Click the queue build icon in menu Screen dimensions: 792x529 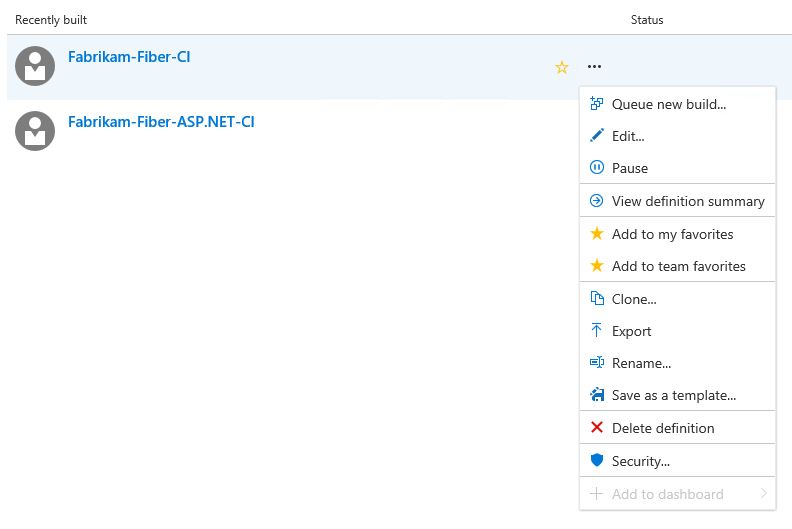pyautogui.click(x=597, y=104)
